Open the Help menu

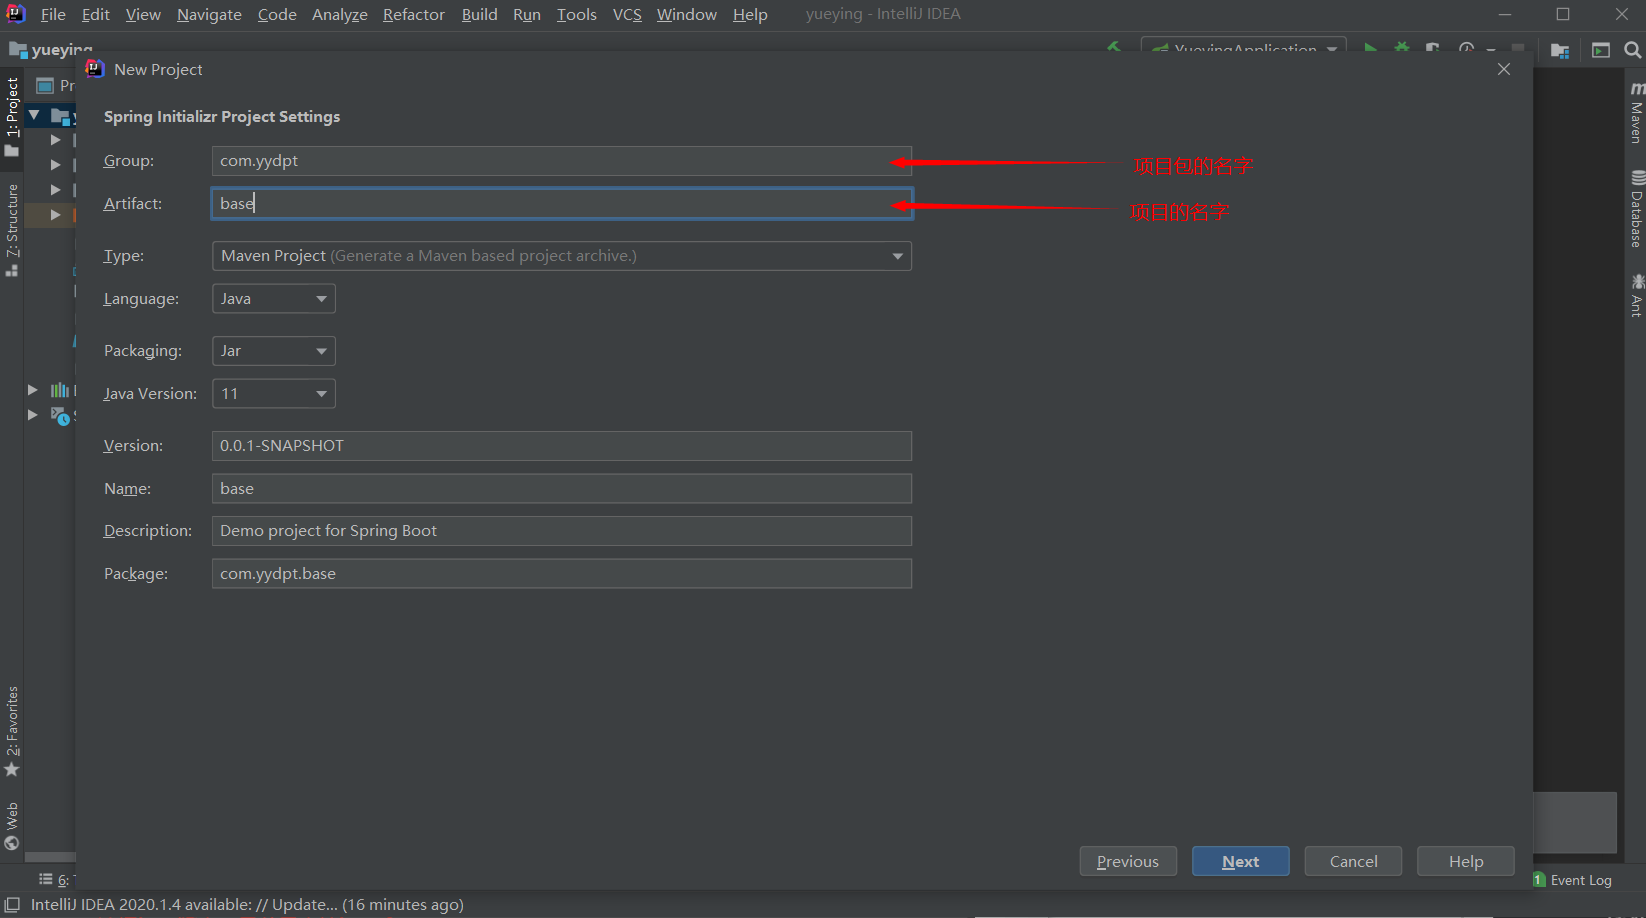click(x=750, y=14)
